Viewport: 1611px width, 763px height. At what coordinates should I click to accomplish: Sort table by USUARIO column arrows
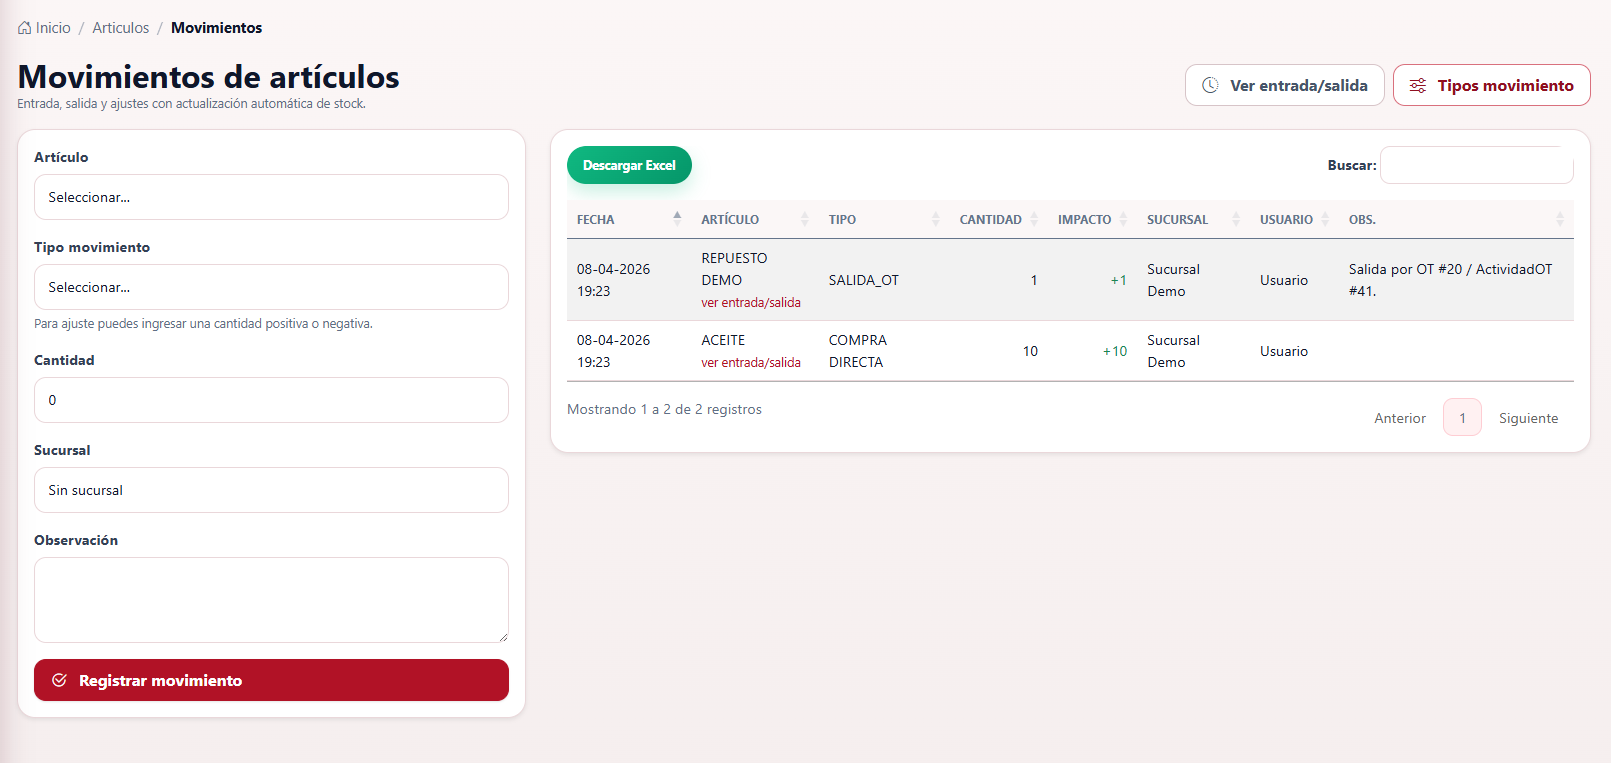tap(1325, 219)
